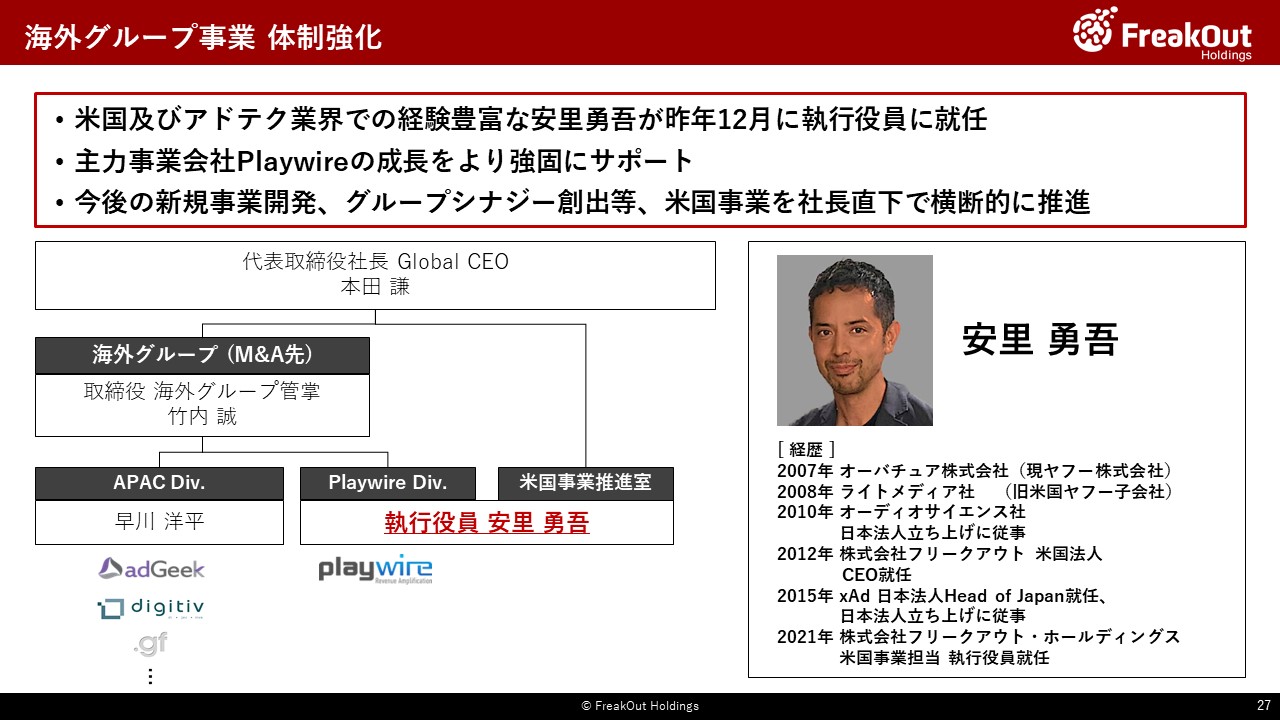Screen dimensions: 1280x720
Task: Click the bullet mentioning Playwireの成長
Action: coord(374,161)
